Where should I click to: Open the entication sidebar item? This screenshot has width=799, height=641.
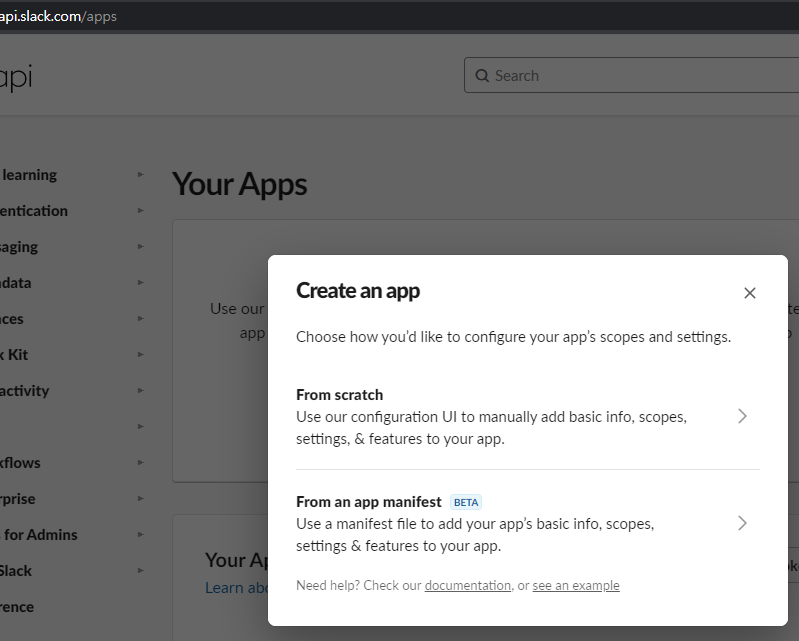[34, 211]
